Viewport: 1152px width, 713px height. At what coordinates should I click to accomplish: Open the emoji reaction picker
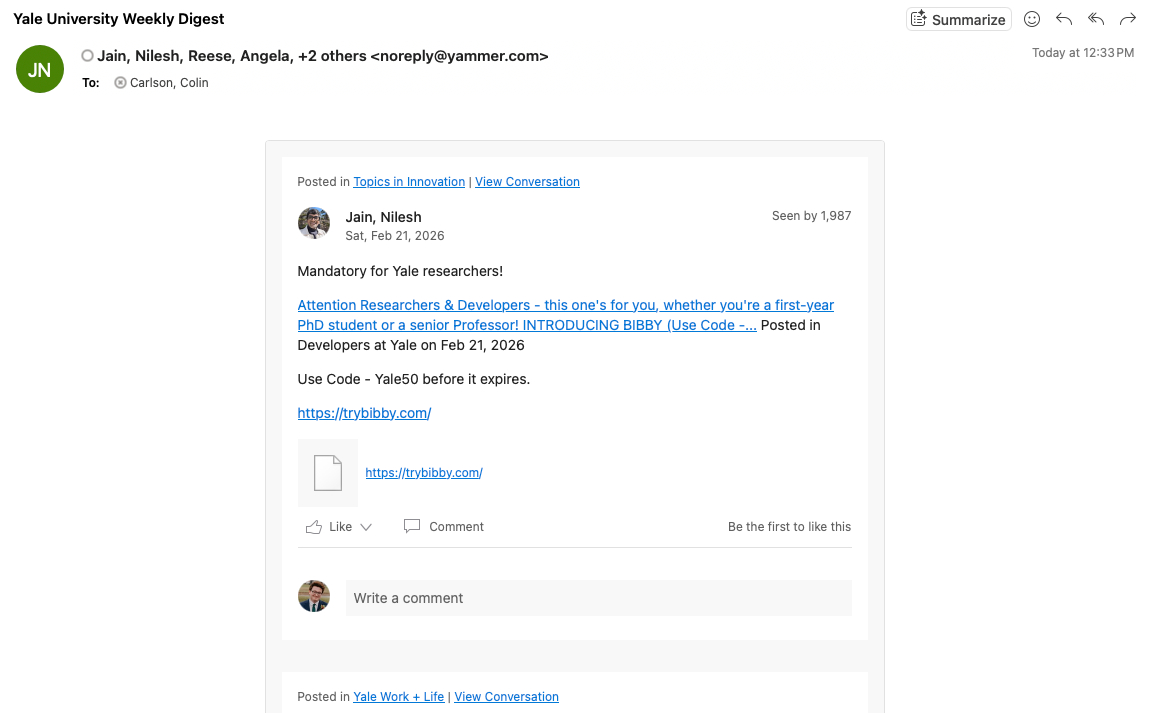tap(1032, 19)
